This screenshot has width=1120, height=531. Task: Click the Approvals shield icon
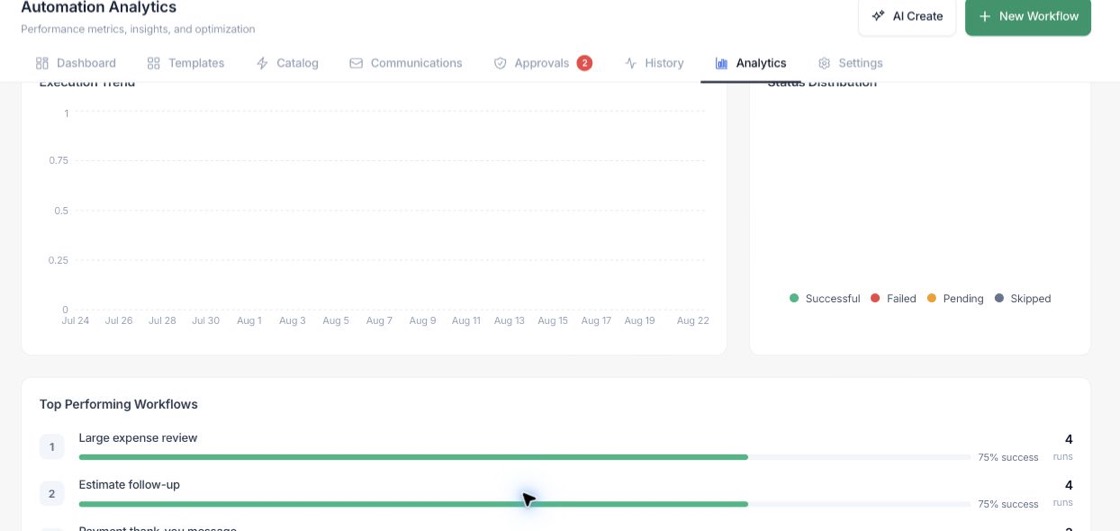coord(500,63)
